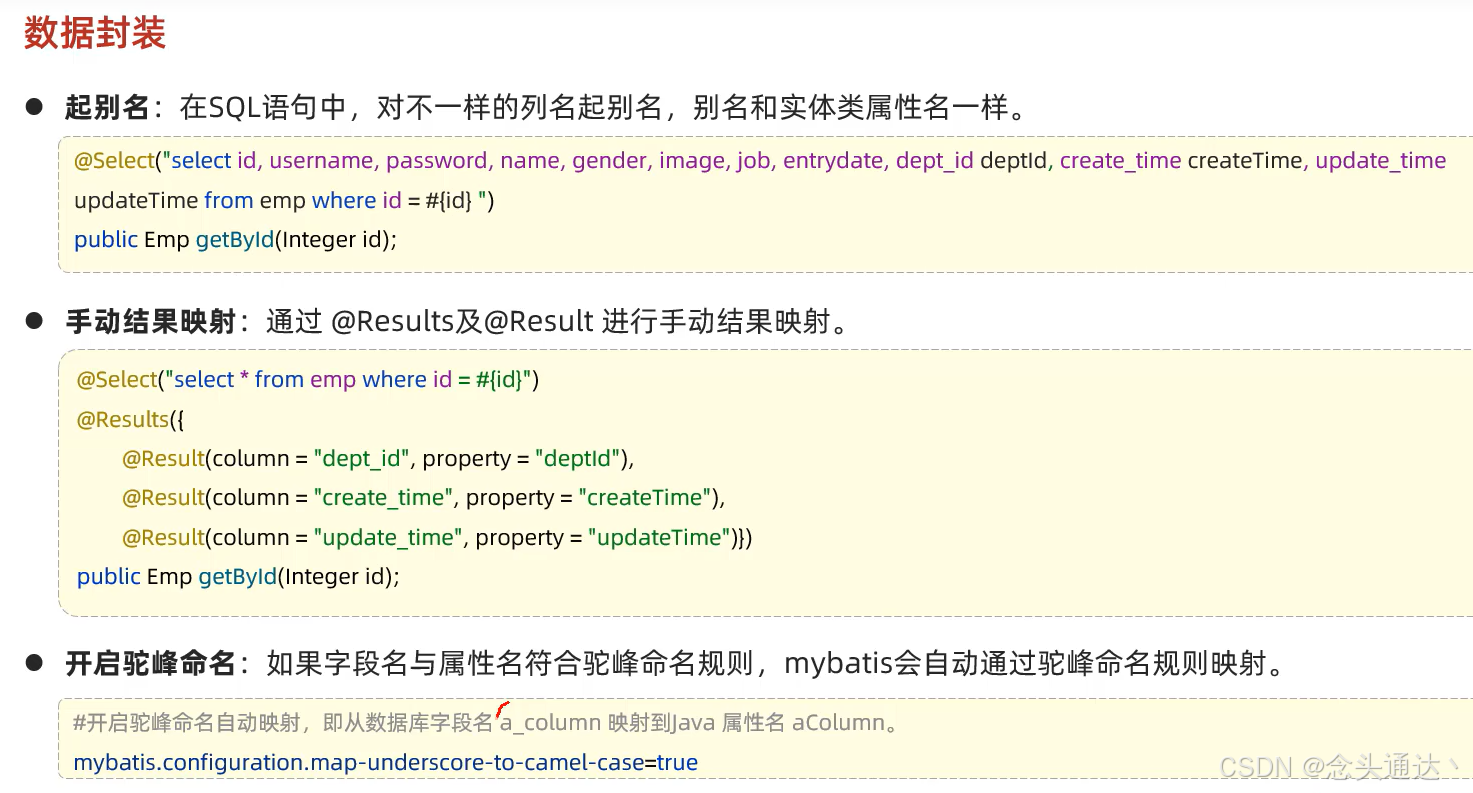Click the getById method name in first snippet
The height and width of the screenshot is (793, 1473).
coord(235,239)
